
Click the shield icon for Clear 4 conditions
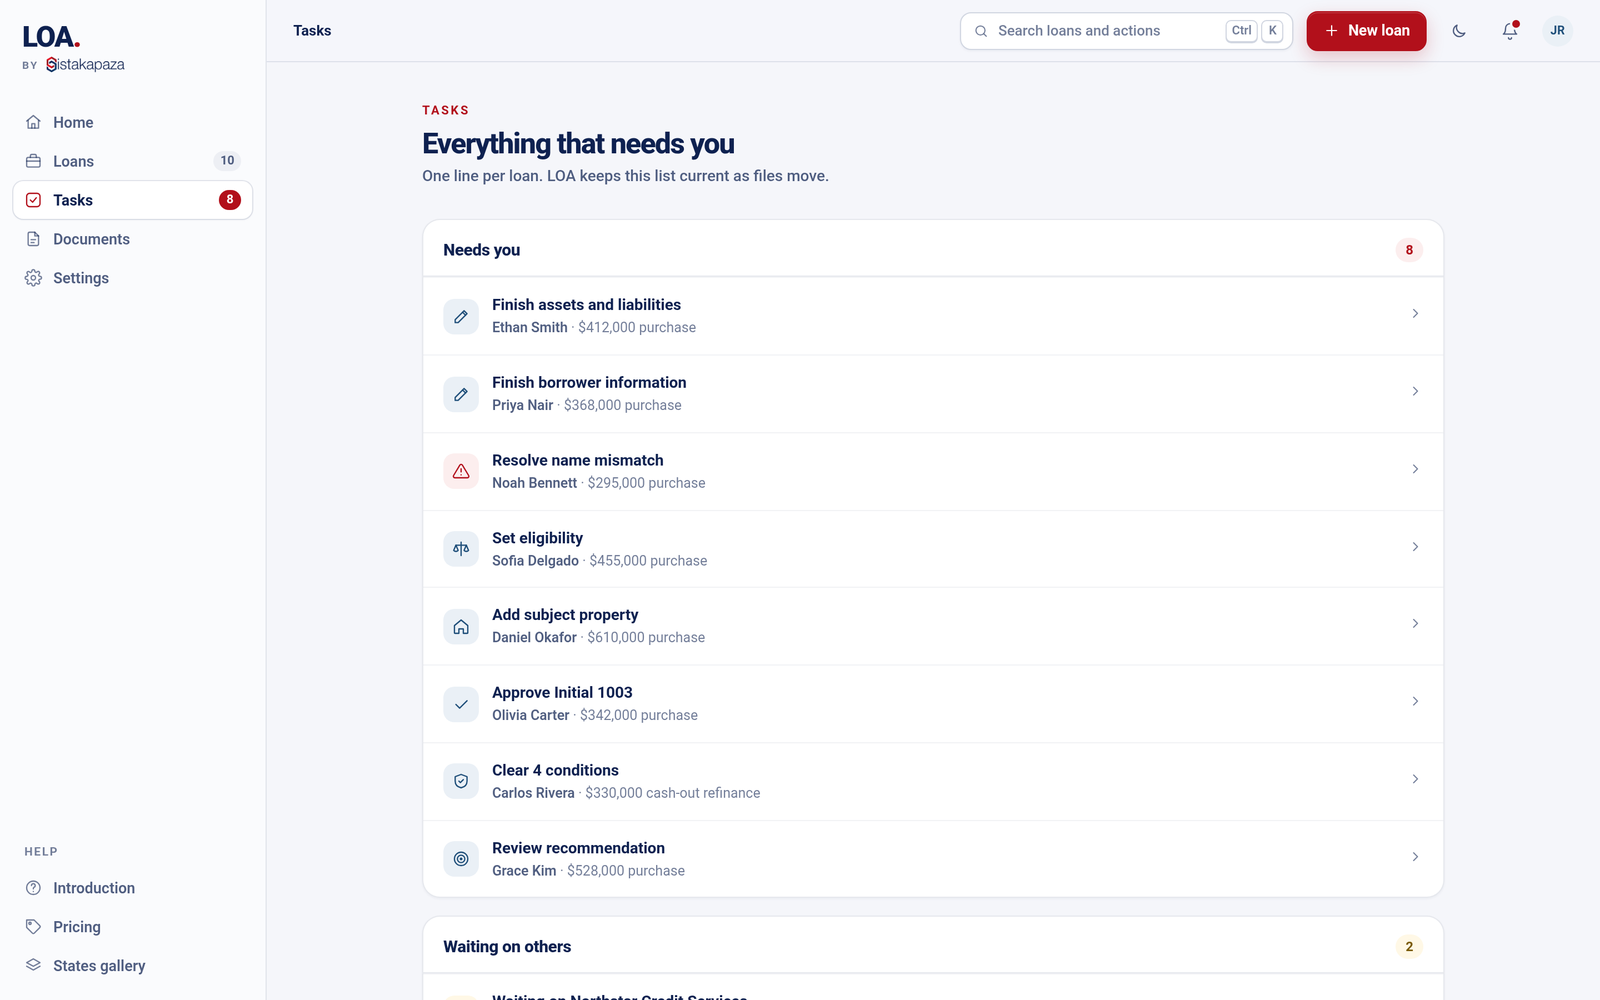tap(461, 781)
